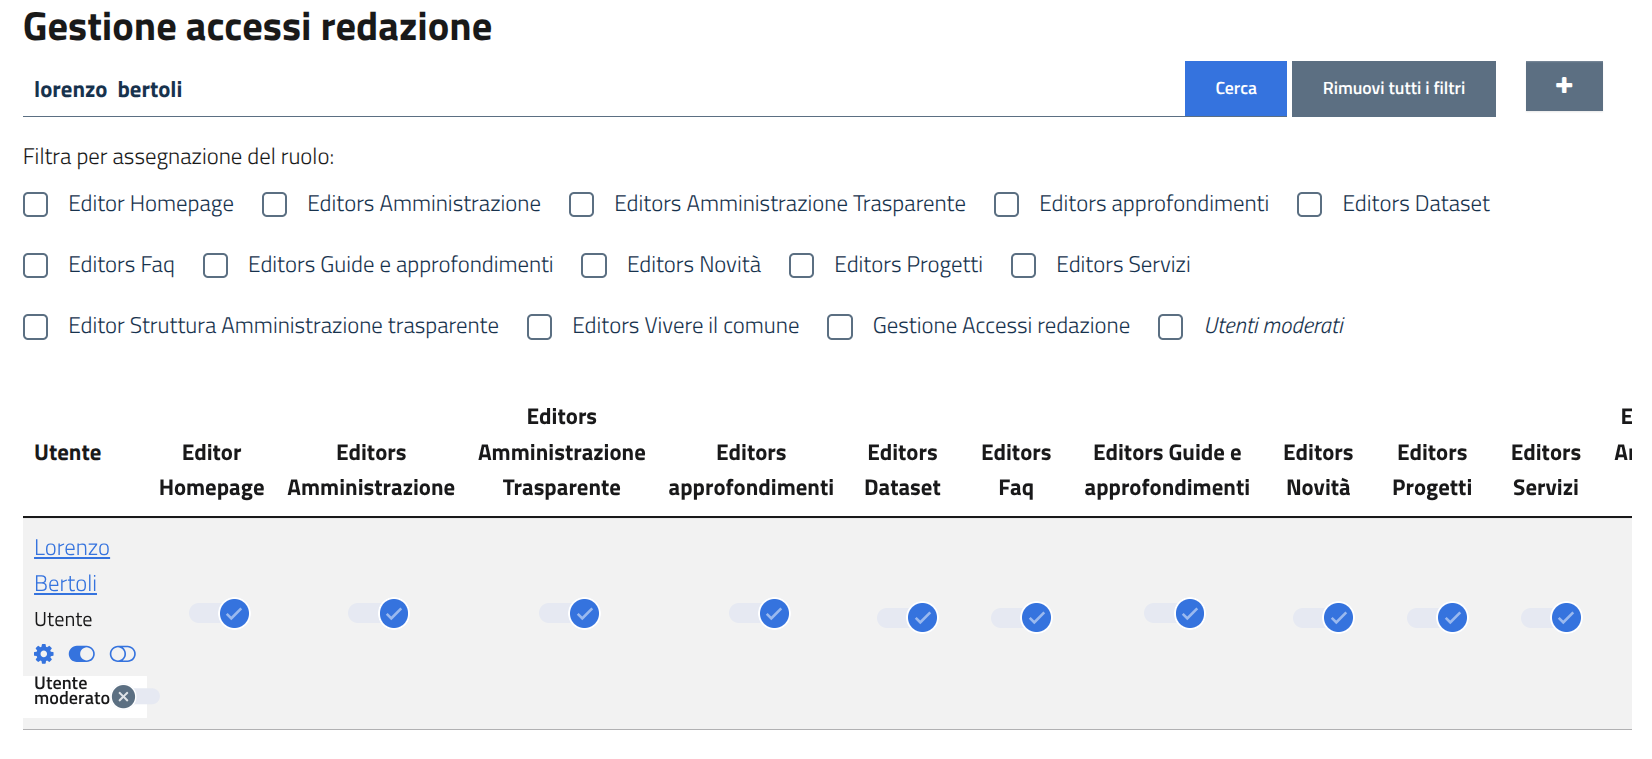Viewport: 1652px width, 759px height.
Task: Toggle the Utente moderato switch
Action: [133, 697]
